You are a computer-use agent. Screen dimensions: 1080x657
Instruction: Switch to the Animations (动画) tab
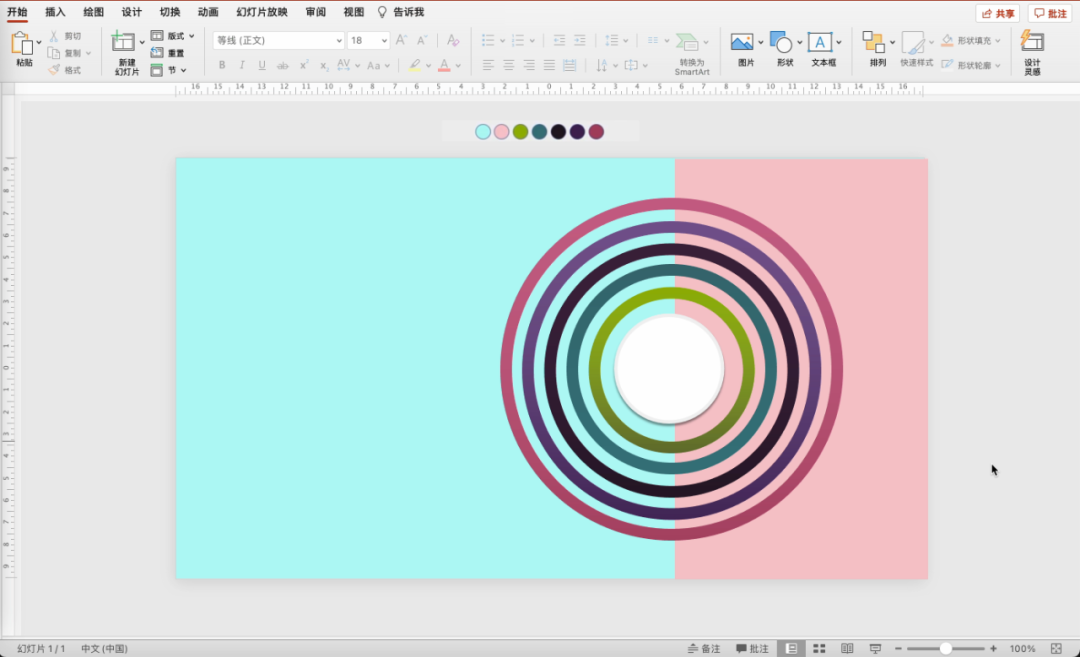(x=208, y=12)
